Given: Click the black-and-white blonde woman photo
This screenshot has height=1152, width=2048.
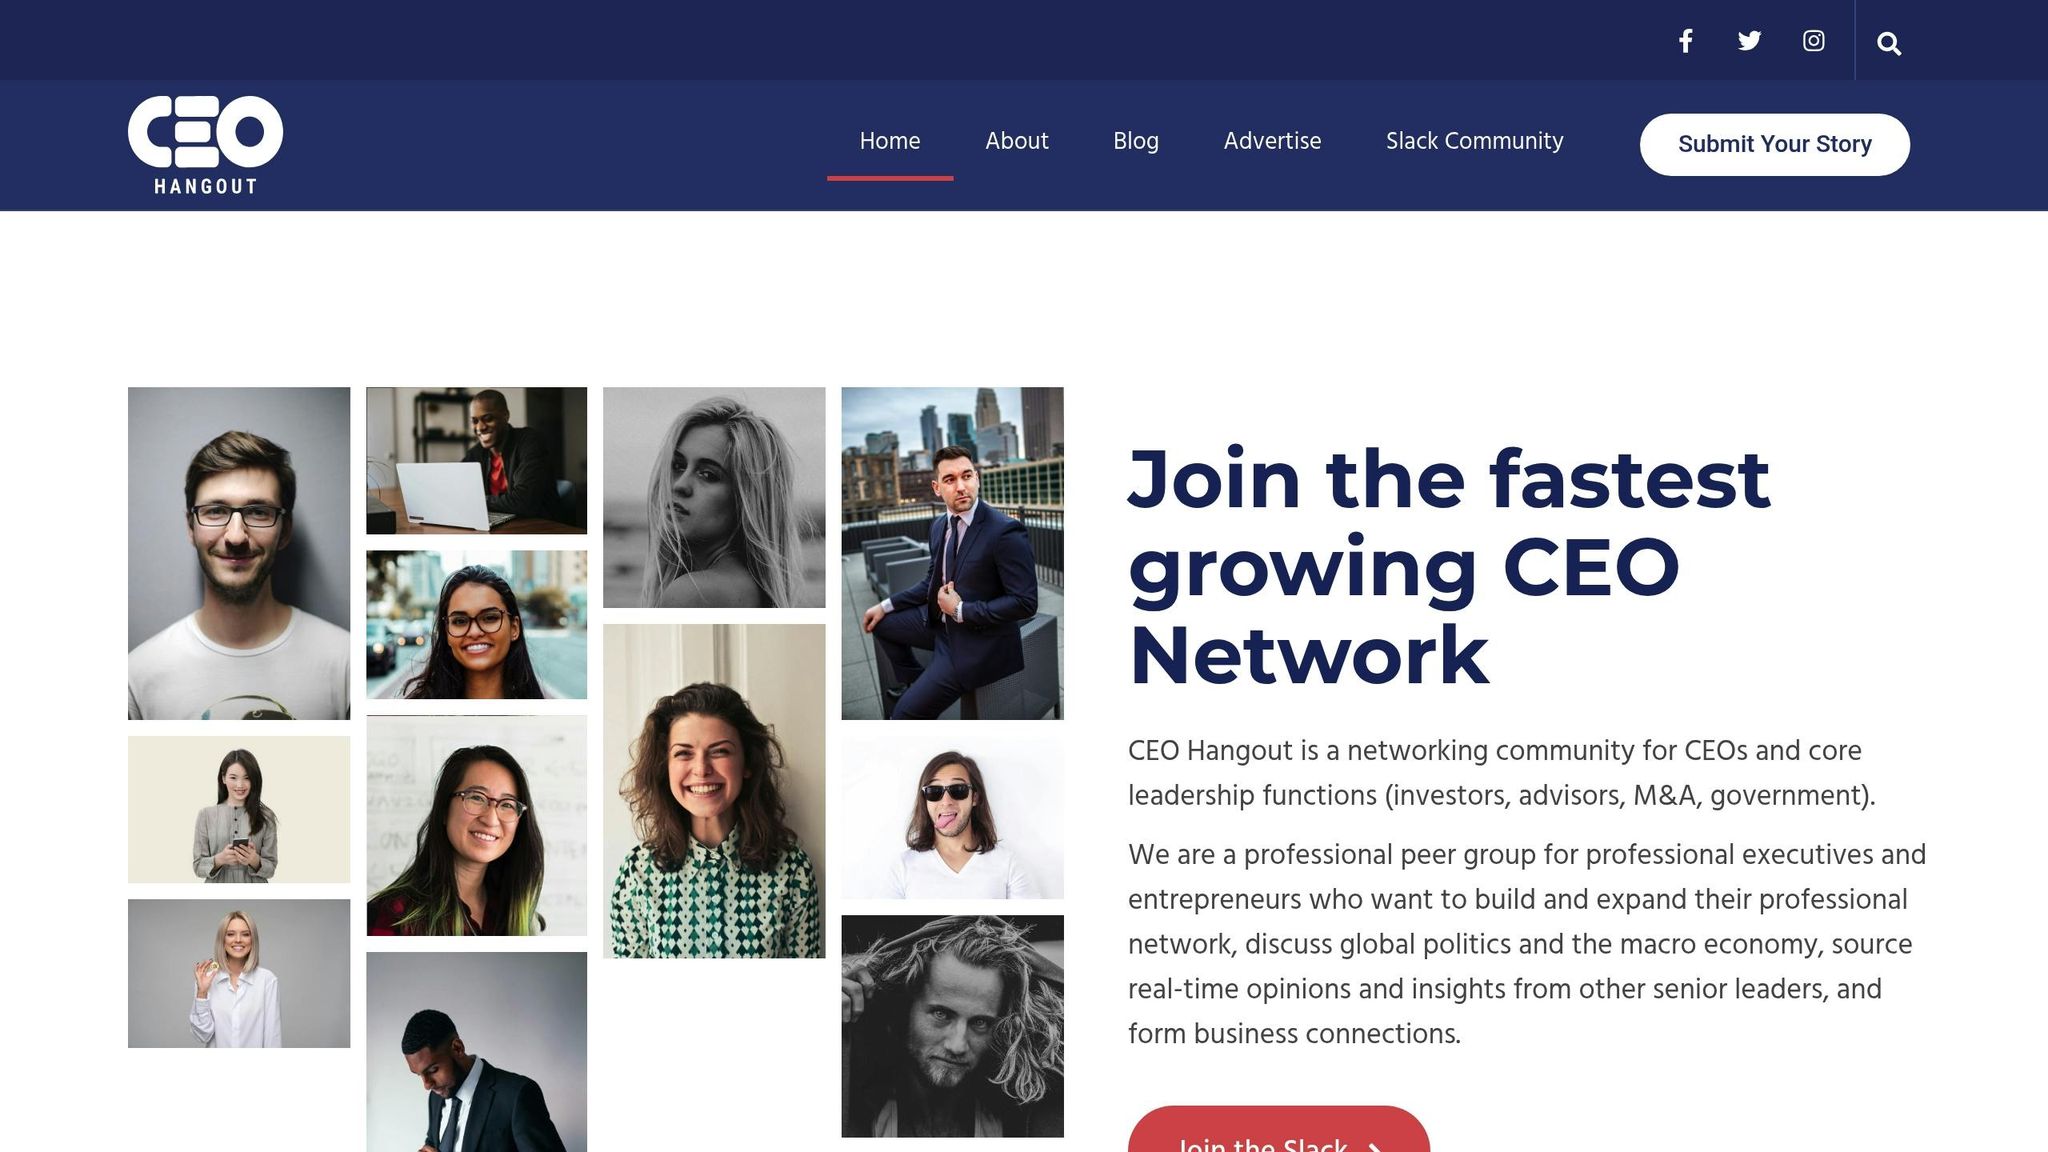Looking at the screenshot, I should click(x=714, y=497).
